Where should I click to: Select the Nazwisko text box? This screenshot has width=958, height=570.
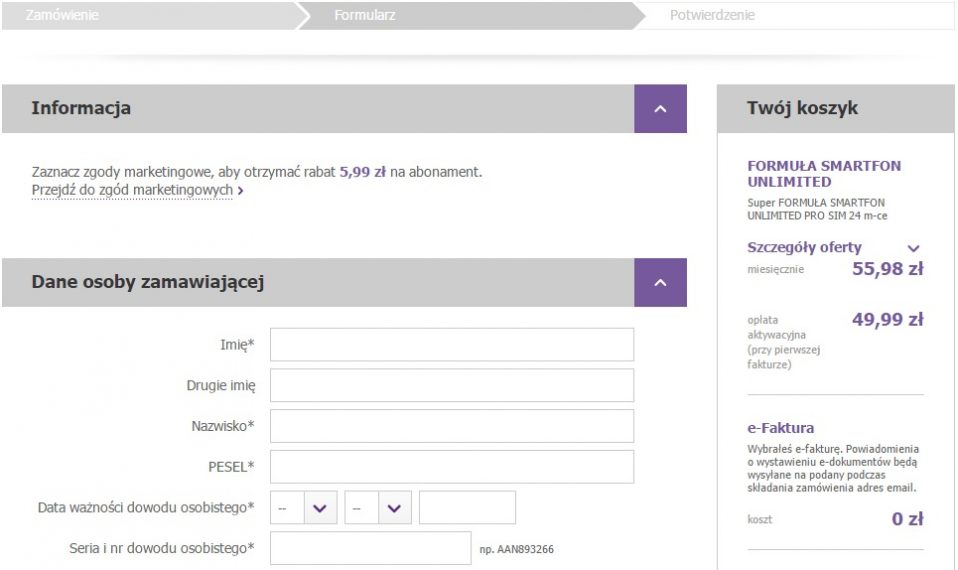coord(451,426)
